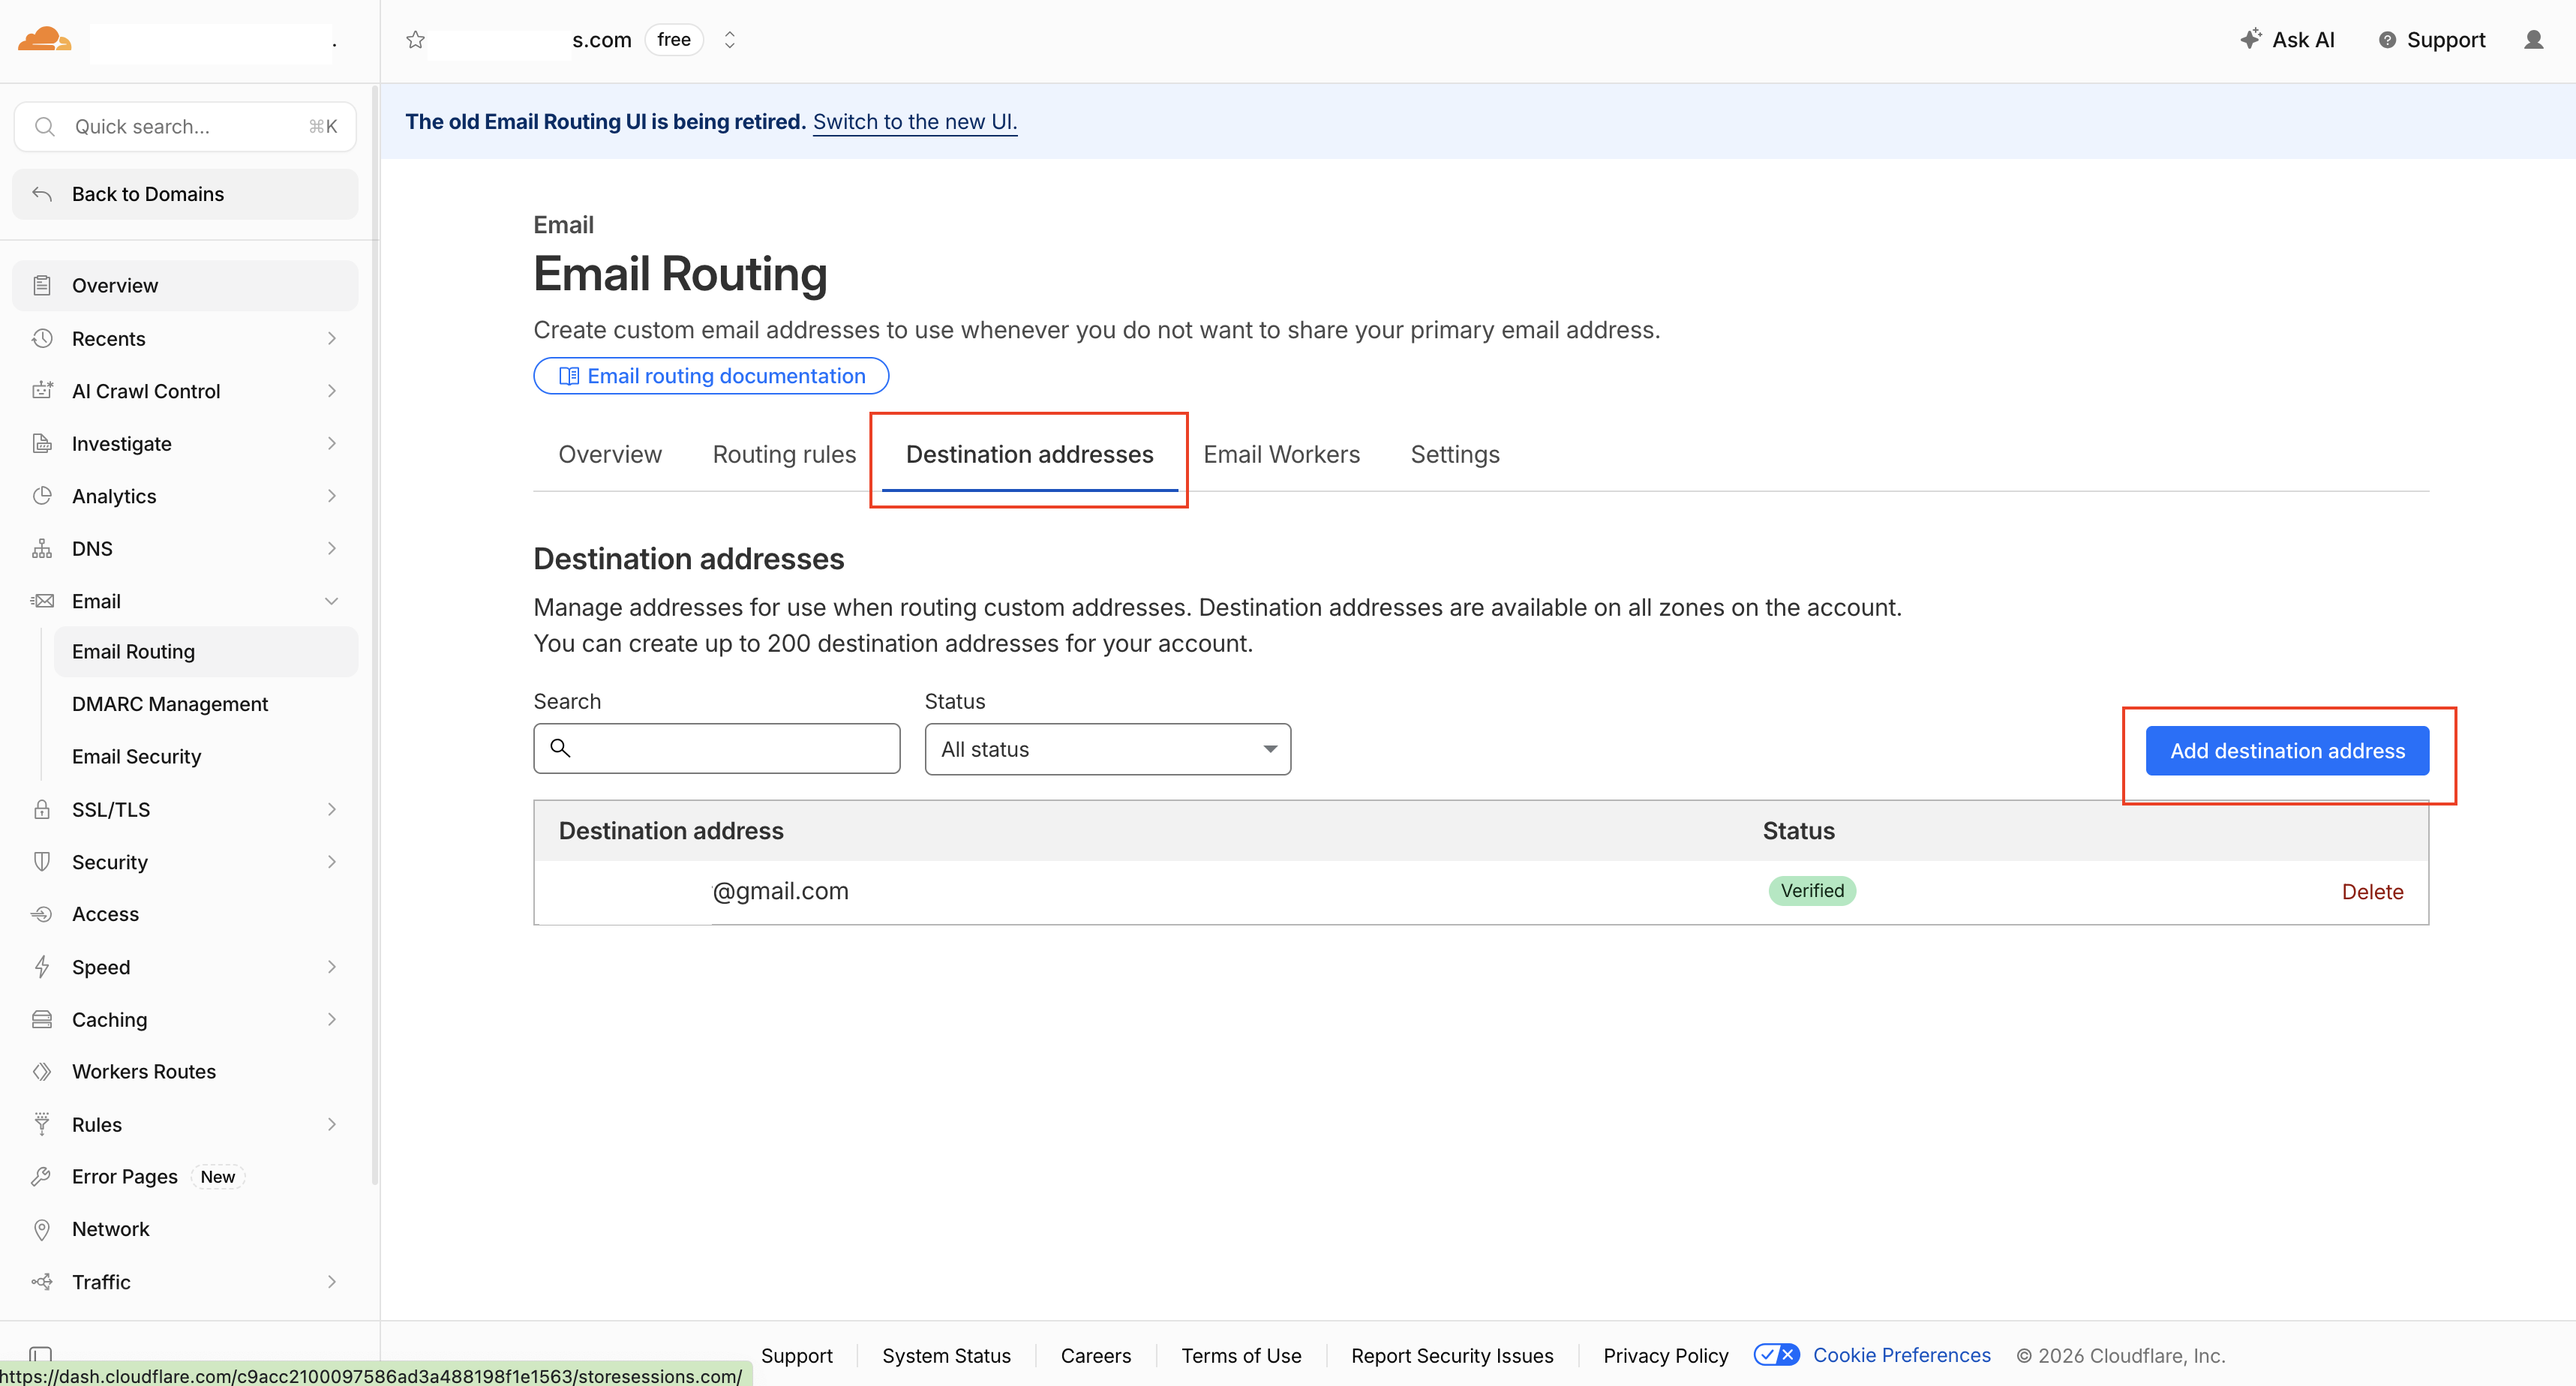The image size is (2576, 1386).
Task: Open Report Security Issues footer link
Action: (x=1452, y=1356)
